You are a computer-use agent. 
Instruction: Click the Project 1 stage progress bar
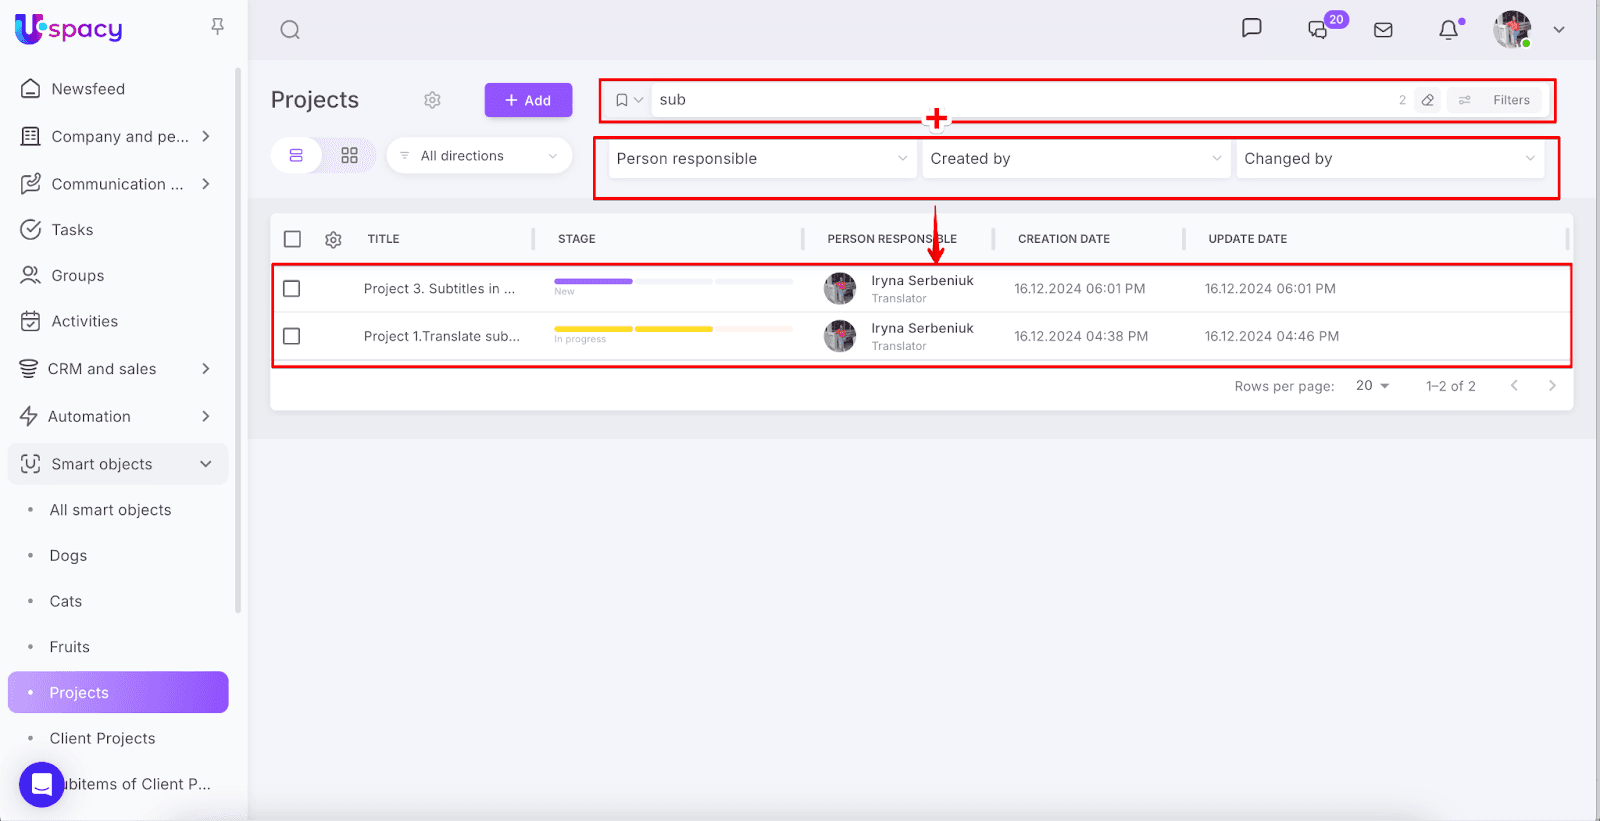tap(673, 329)
